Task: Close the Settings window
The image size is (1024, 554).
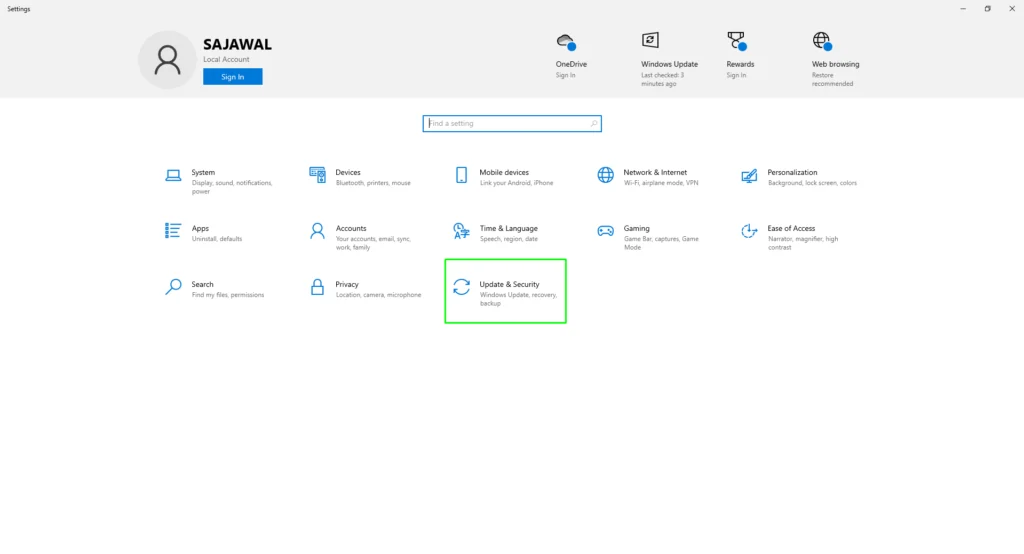Action: [1012, 8]
